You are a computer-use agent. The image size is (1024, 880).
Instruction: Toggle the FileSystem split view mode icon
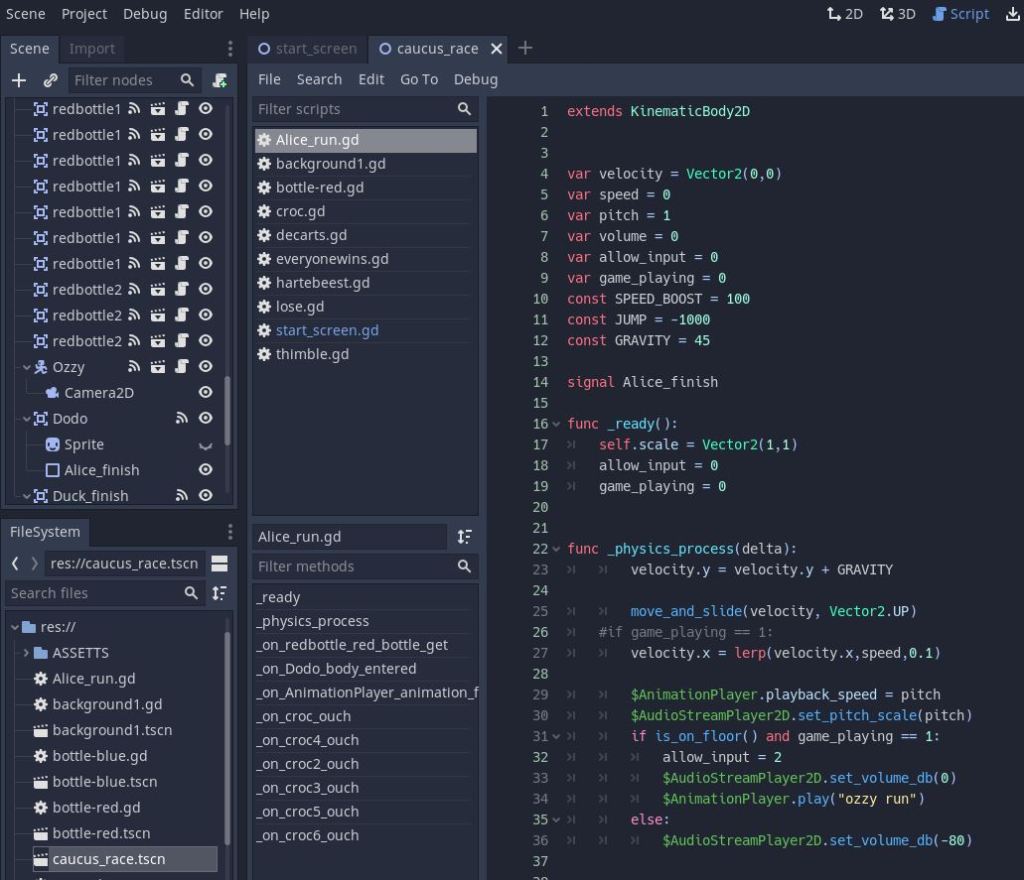(x=219, y=563)
